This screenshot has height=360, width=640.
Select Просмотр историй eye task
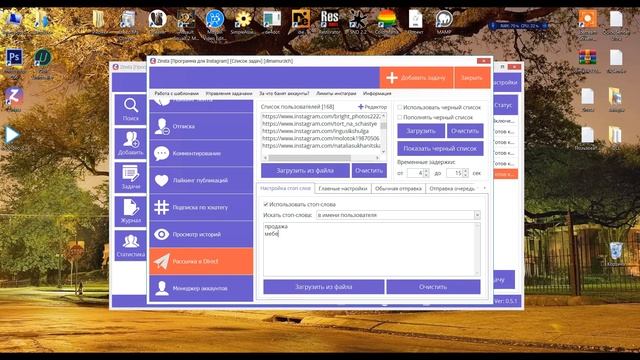click(x=201, y=234)
